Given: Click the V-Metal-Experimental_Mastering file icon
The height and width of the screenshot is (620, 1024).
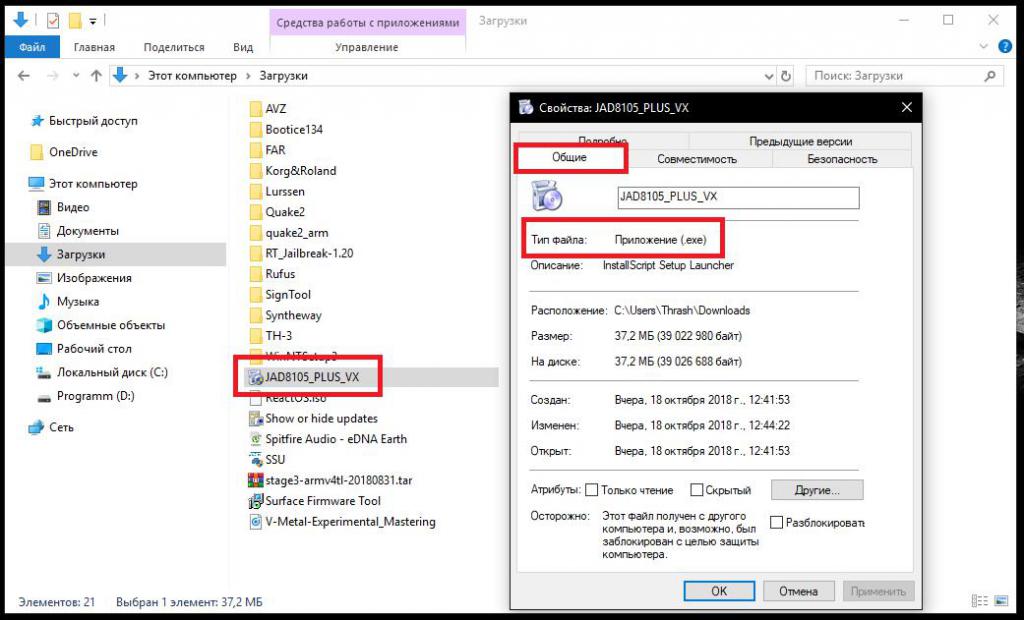Looking at the screenshot, I should tap(255, 521).
